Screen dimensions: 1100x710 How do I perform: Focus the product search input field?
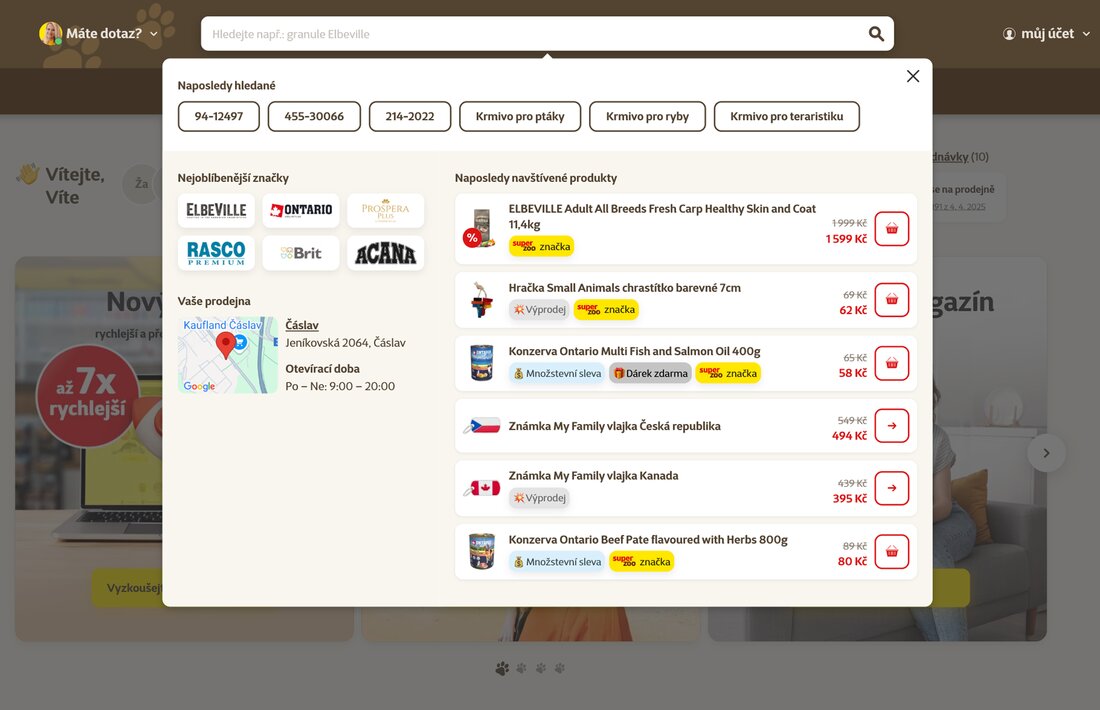click(530, 34)
